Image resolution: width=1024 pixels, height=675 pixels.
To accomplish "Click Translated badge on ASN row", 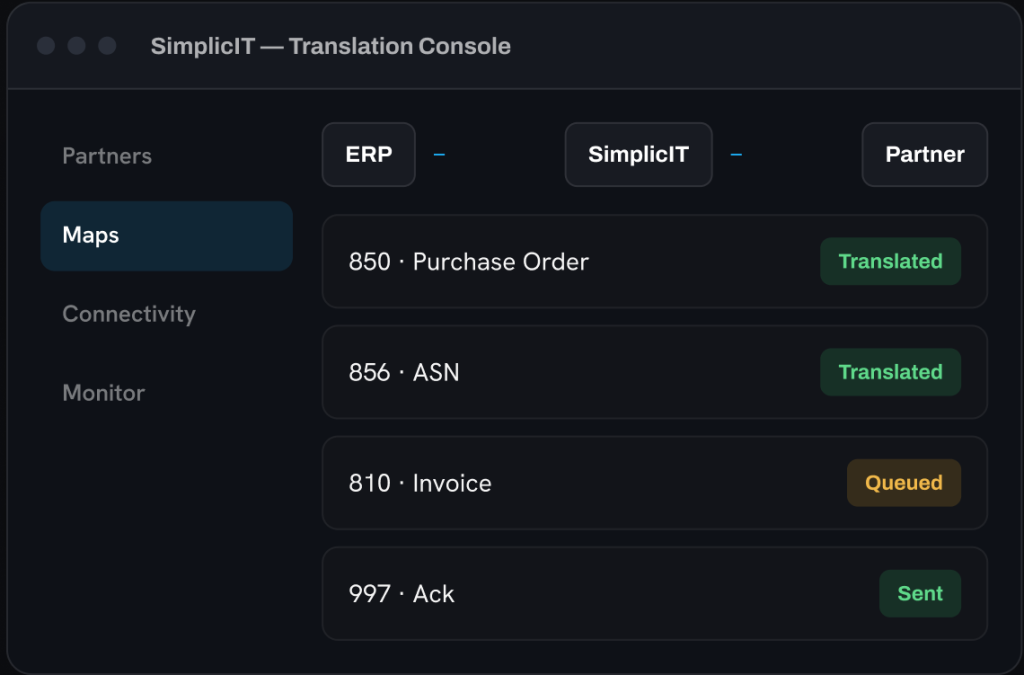I will 890,372.
